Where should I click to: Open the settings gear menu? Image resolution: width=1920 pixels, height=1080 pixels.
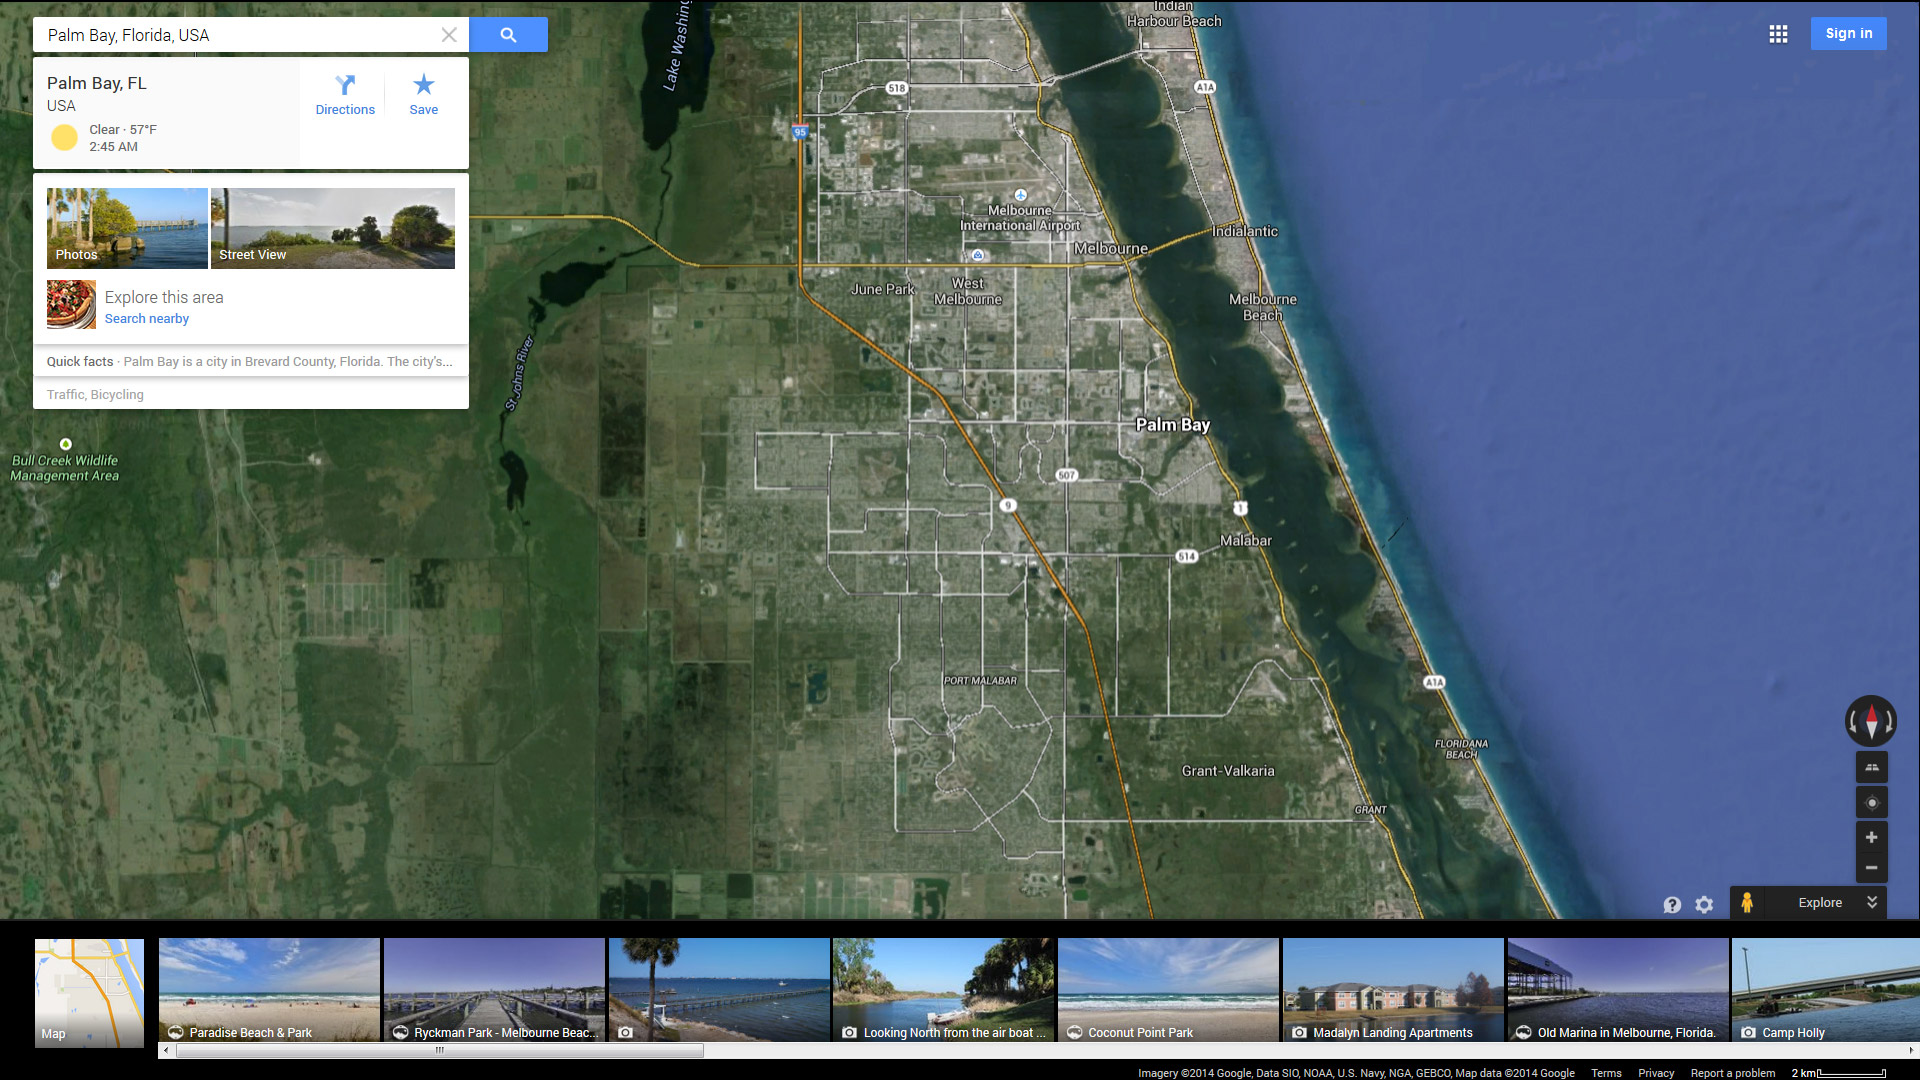(x=1704, y=904)
